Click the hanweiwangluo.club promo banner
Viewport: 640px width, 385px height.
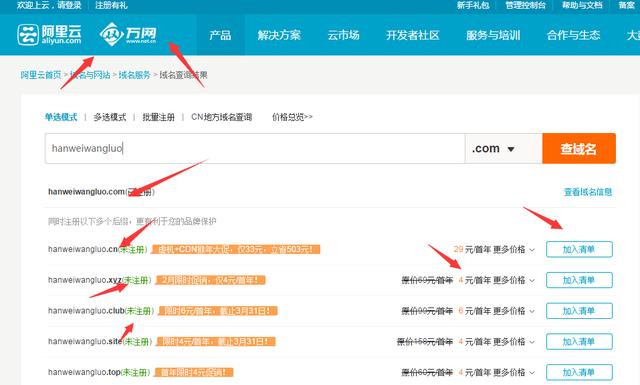218,311
